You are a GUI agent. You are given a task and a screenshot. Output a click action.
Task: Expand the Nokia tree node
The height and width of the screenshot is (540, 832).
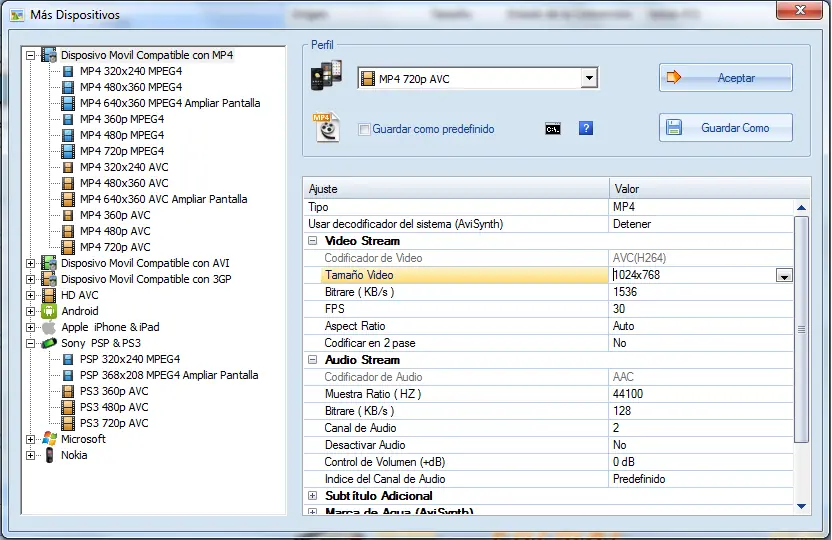(30, 455)
